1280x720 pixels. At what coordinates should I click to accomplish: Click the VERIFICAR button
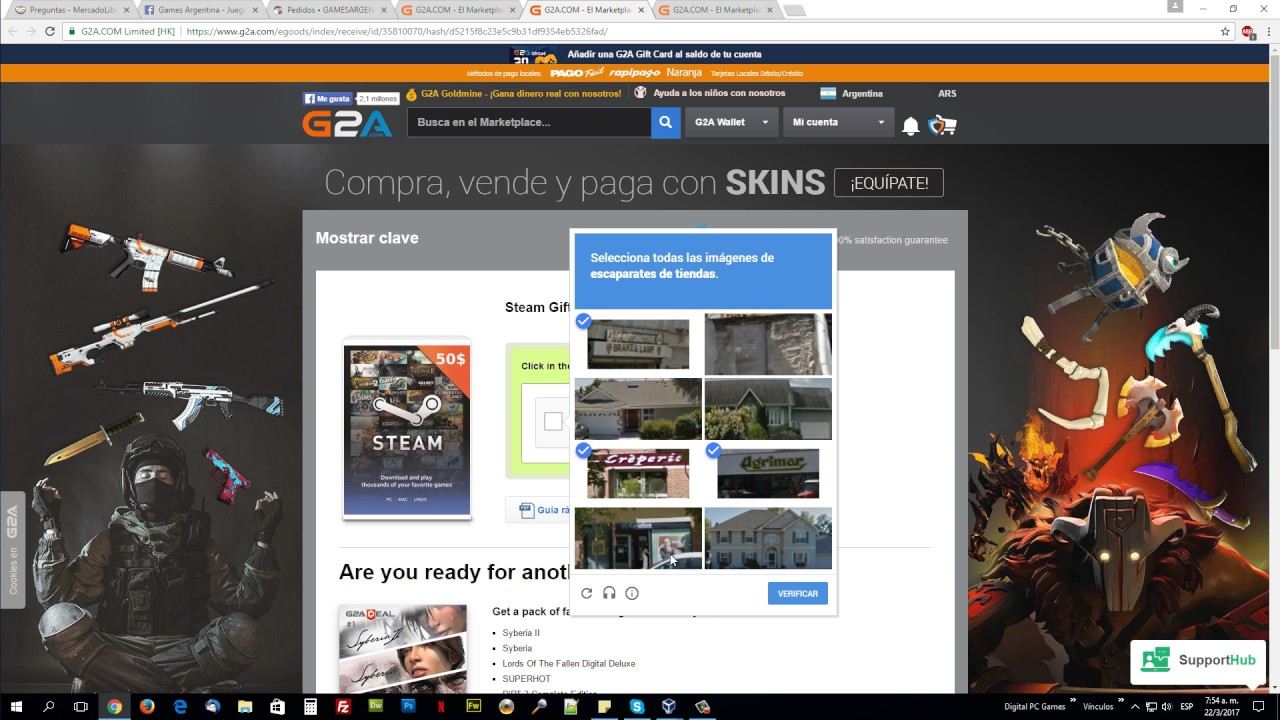pos(797,593)
